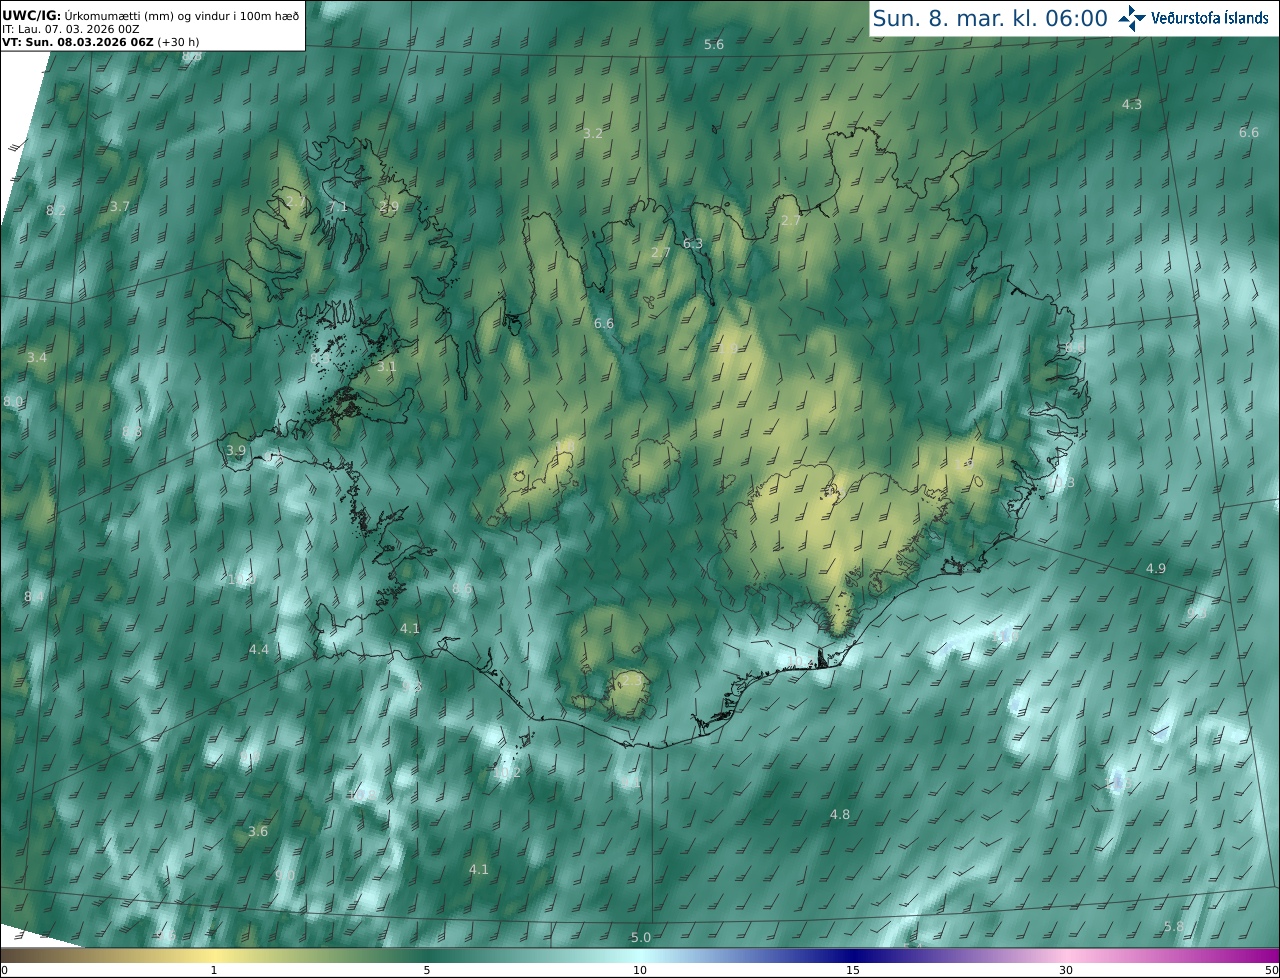
Task: Click the 3.6 map value label
Action: coord(258,831)
